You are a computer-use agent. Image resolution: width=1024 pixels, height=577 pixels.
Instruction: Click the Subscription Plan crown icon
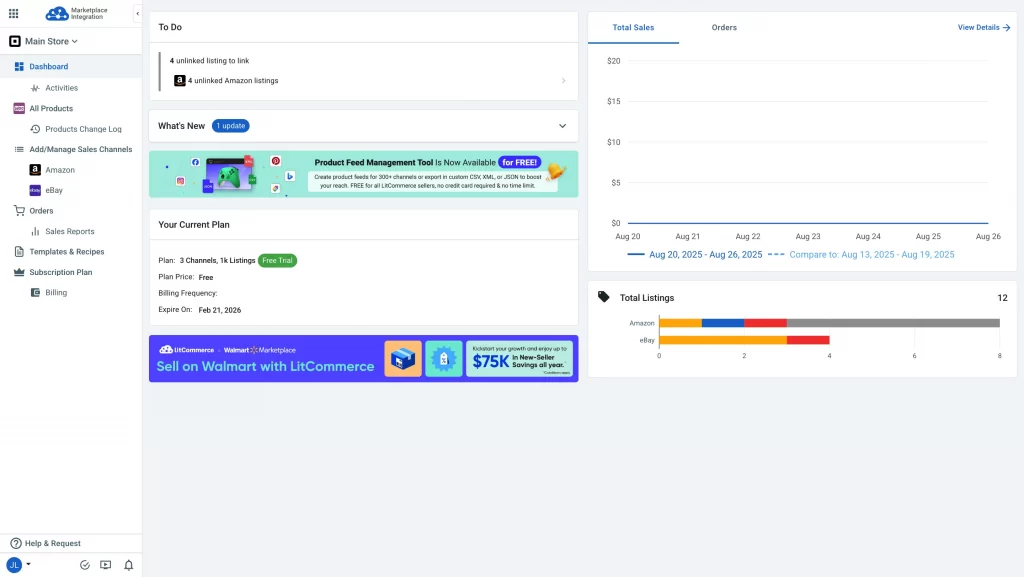[x=19, y=272]
